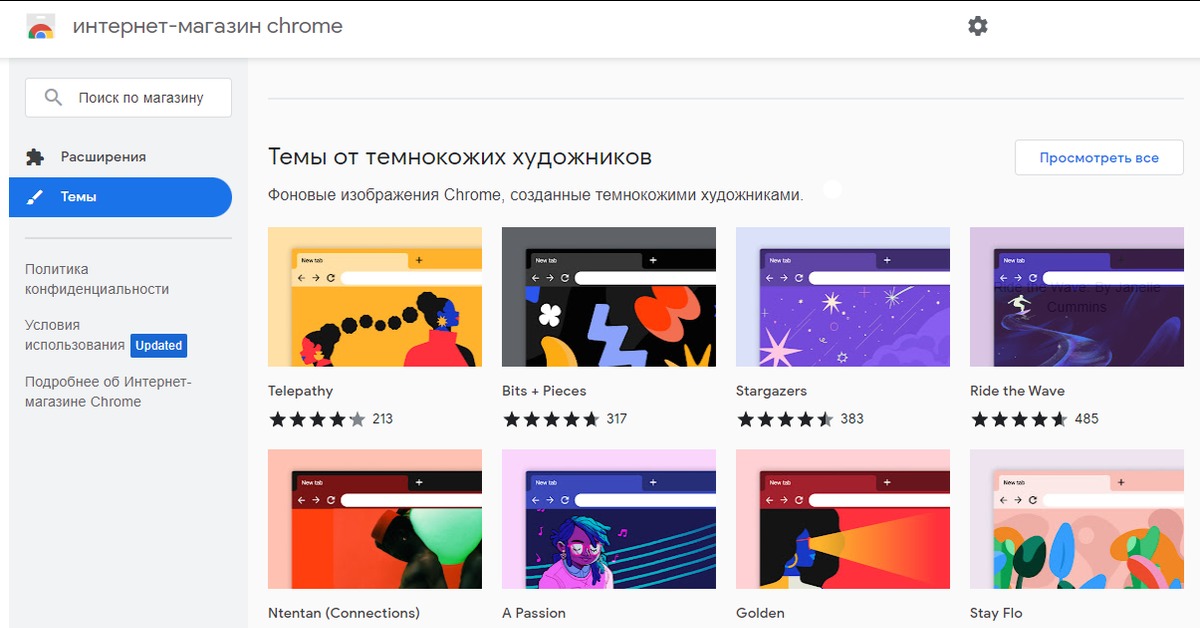Click the Extensions puzzle piece icon
Viewport: 1200px width, 628px height.
point(35,157)
